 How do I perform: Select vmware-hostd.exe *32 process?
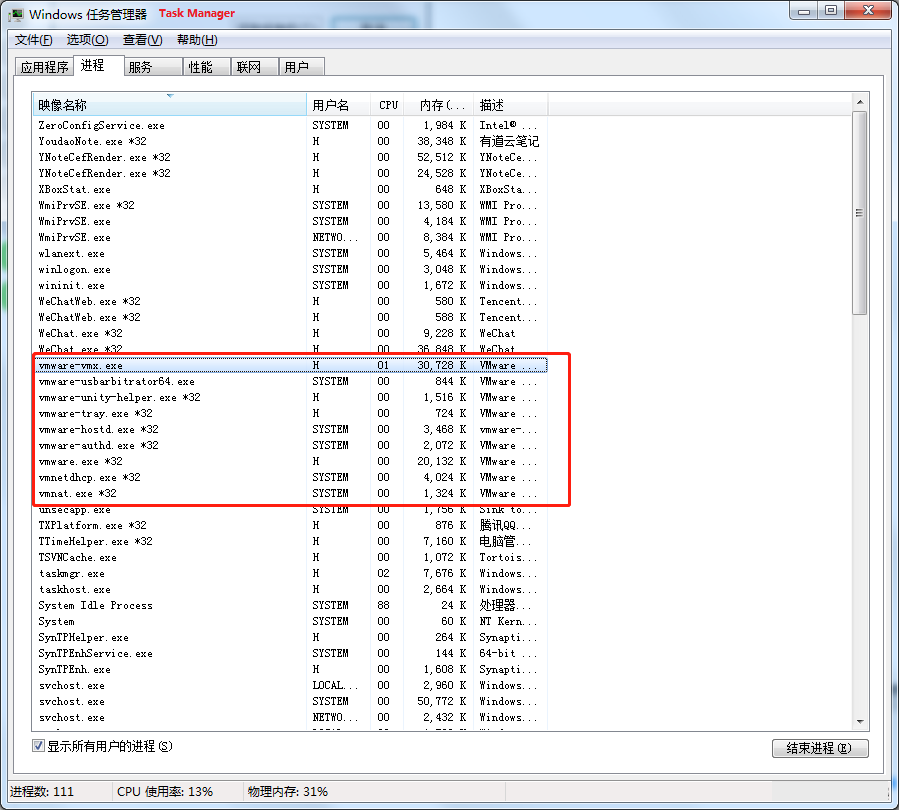pos(290,429)
